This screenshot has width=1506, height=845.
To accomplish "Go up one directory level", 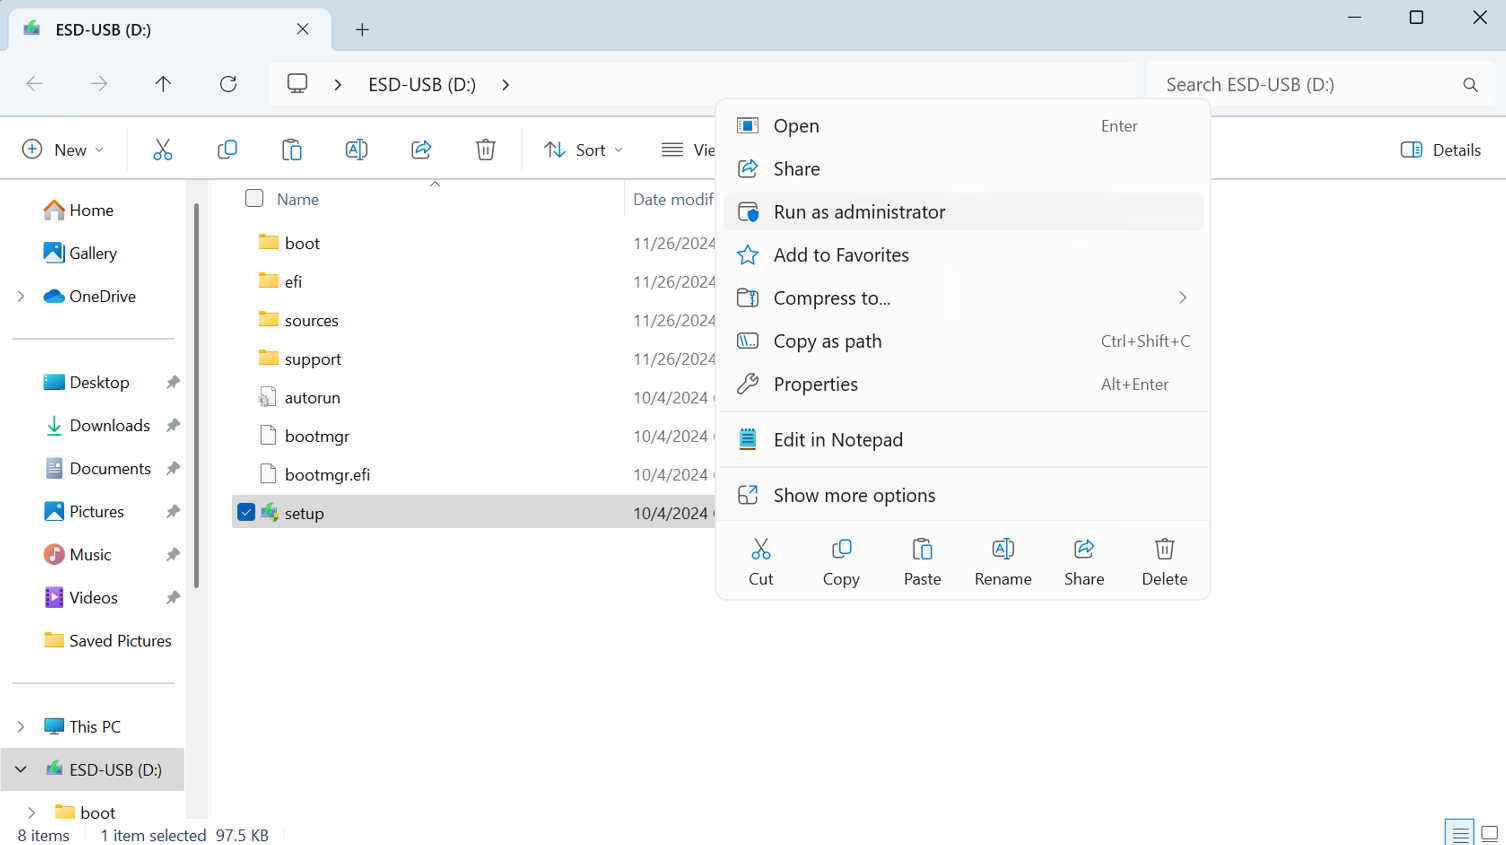I will (x=163, y=84).
